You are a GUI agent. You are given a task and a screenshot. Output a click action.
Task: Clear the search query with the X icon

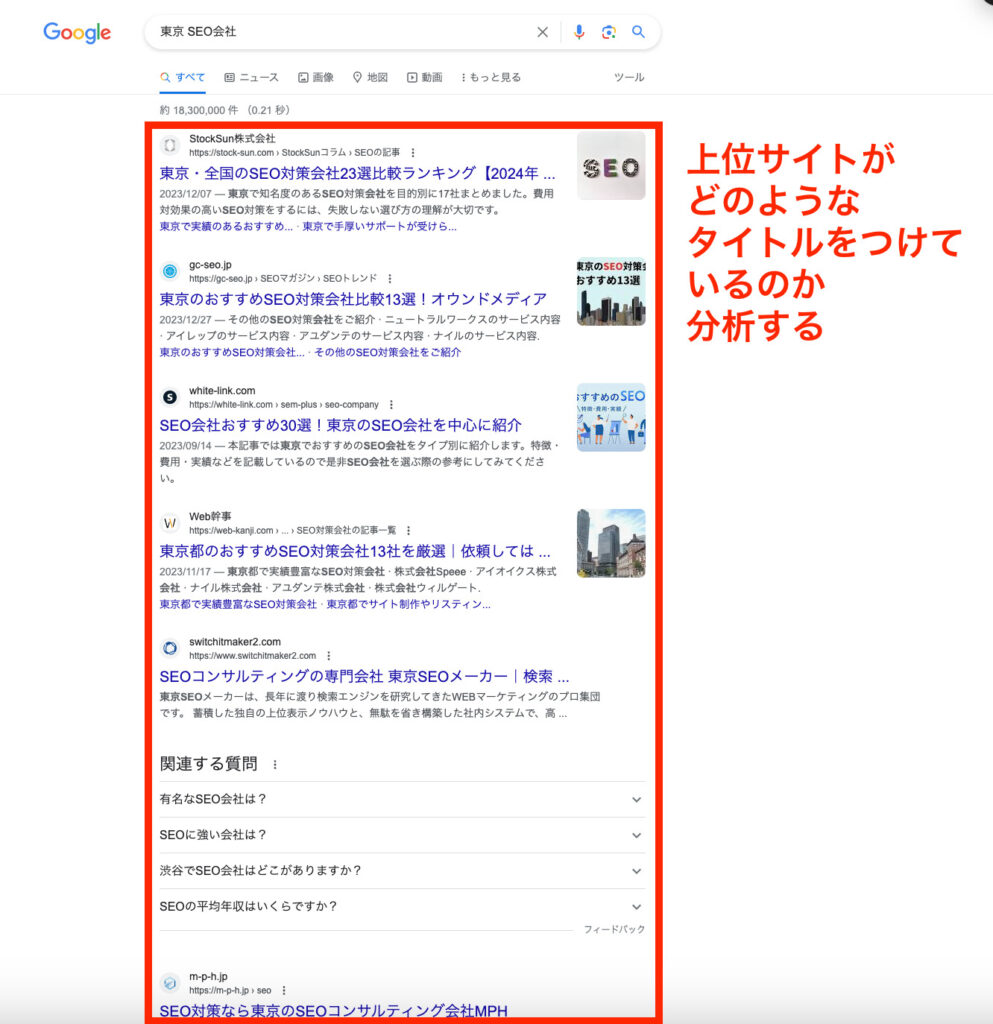(543, 32)
